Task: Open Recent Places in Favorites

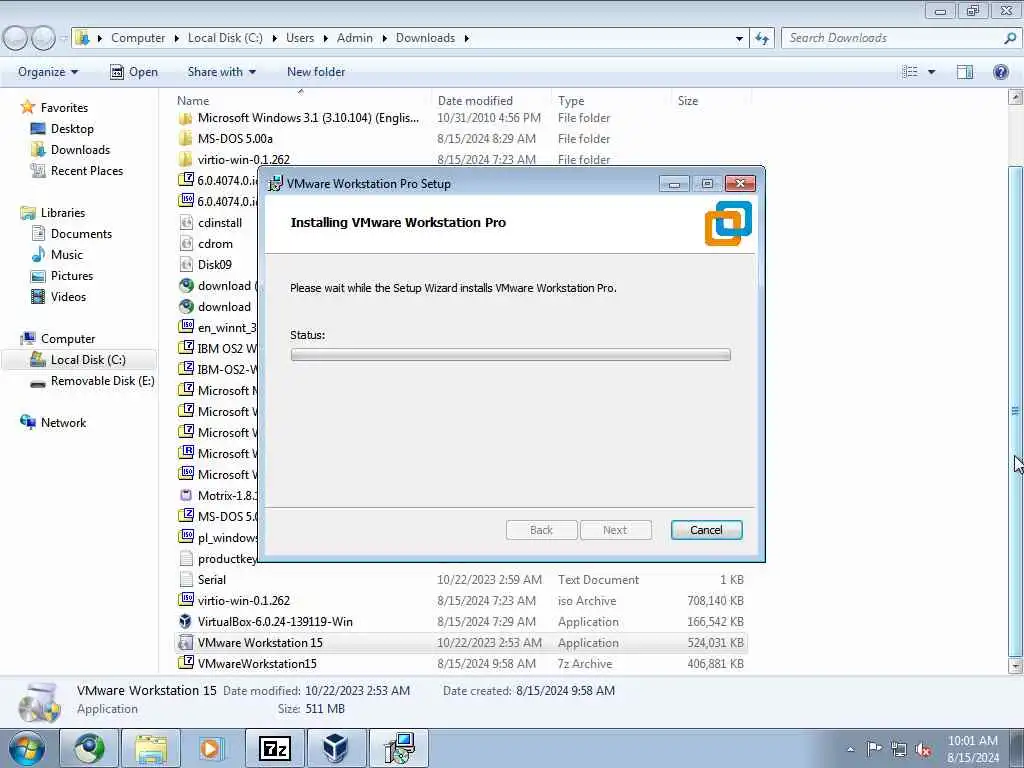Action: [87, 170]
